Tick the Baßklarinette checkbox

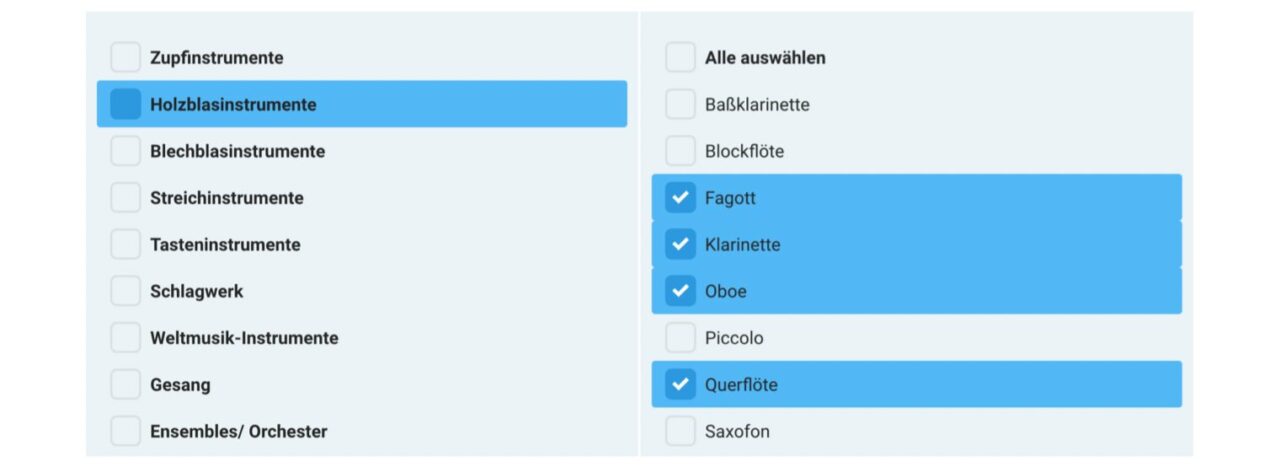point(680,104)
